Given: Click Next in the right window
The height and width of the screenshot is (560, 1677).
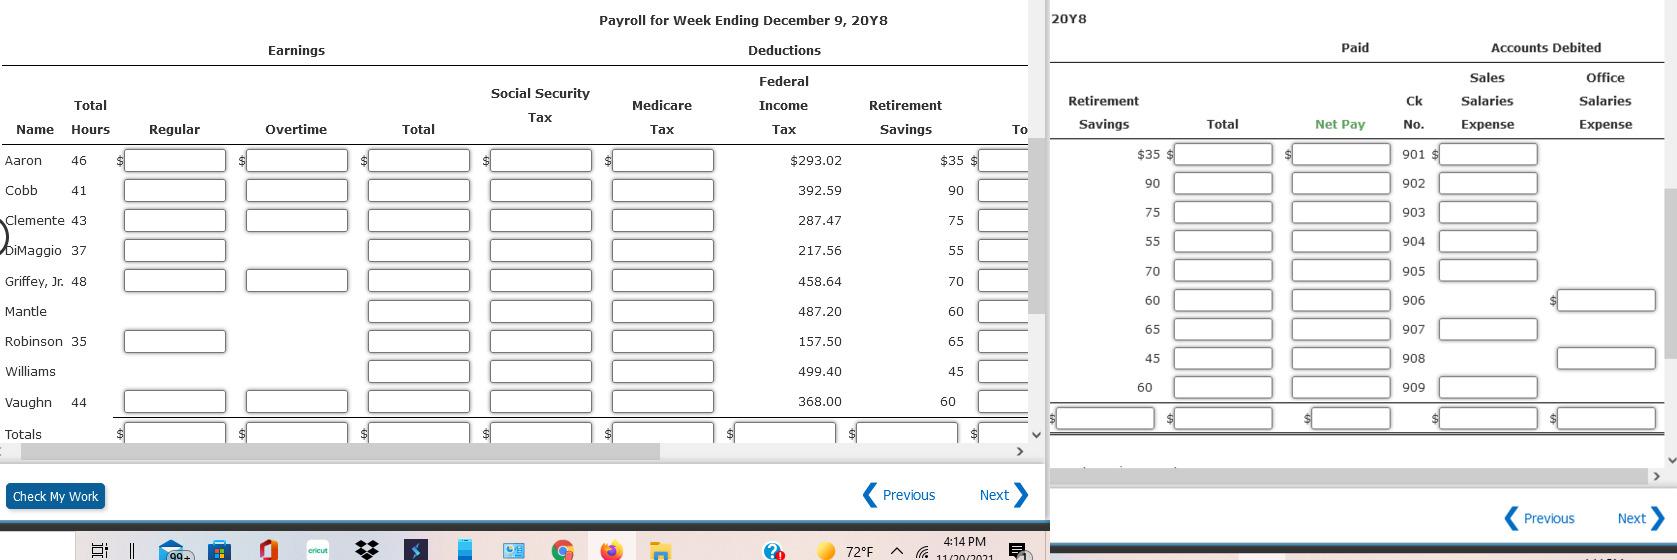Looking at the screenshot, I should (1641, 518).
